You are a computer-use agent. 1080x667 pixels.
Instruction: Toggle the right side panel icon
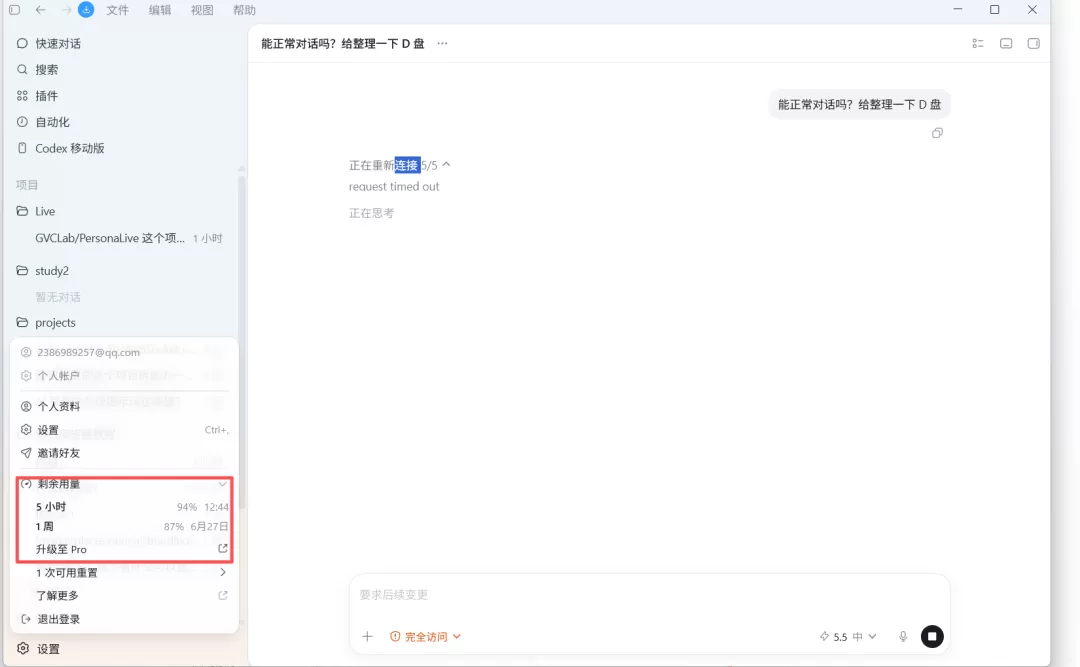(x=1033, y=43)
